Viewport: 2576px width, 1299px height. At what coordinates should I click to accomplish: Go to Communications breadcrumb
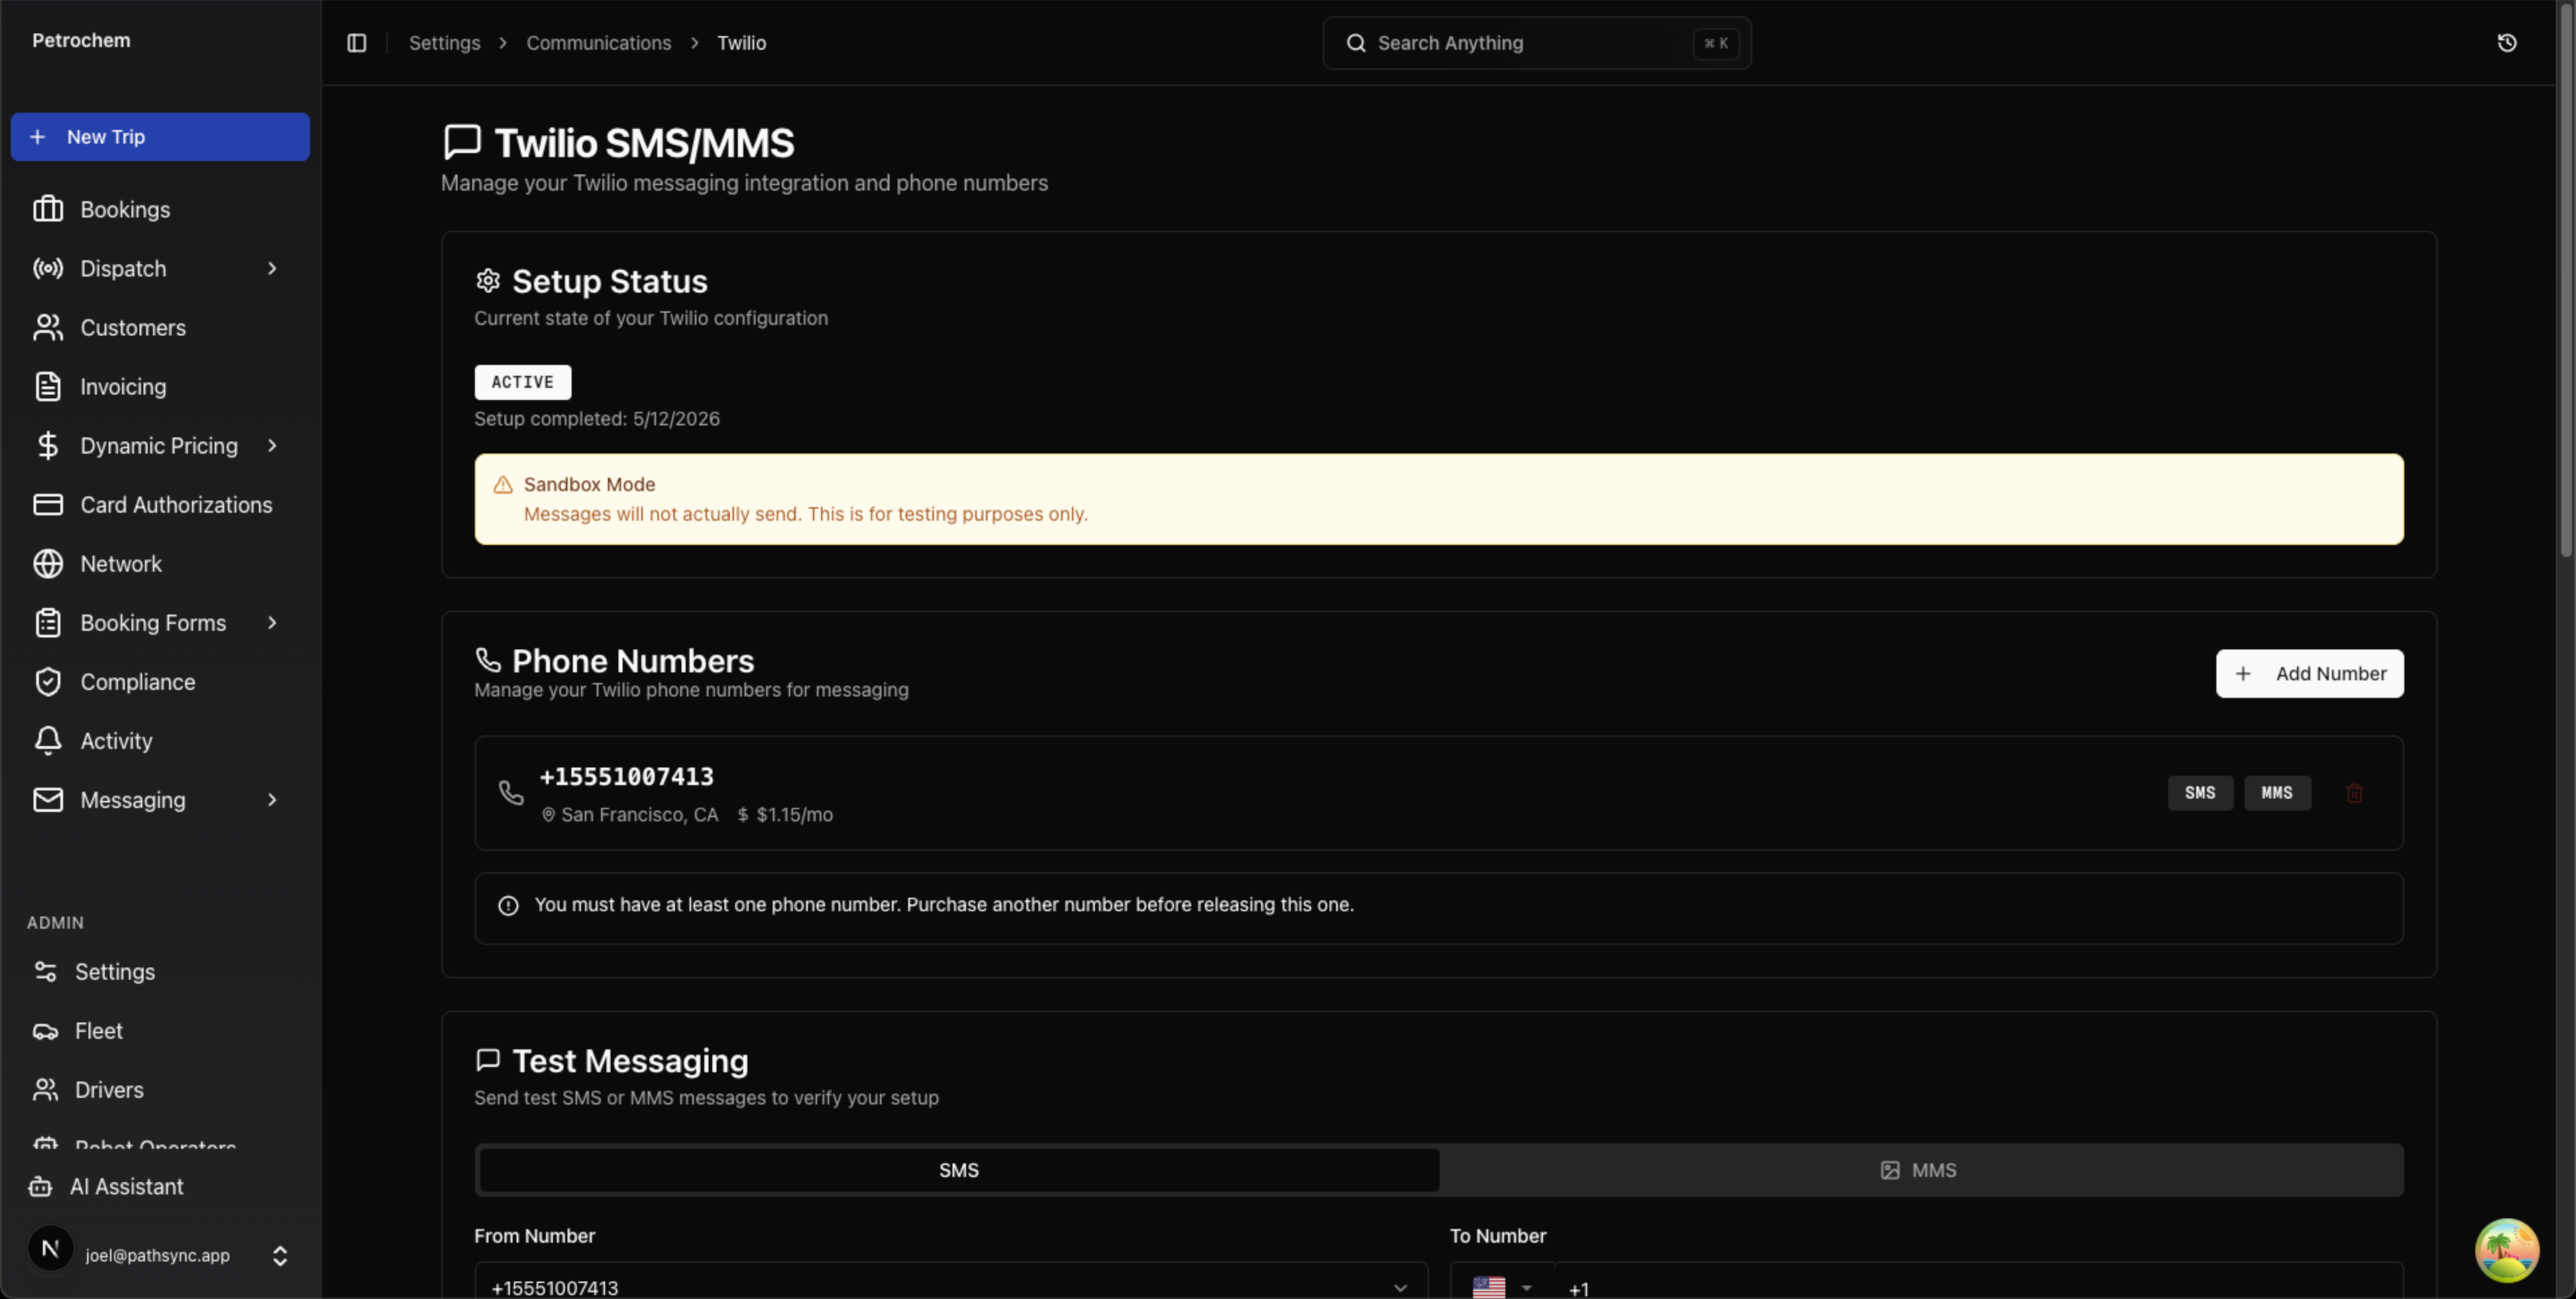(599, 43)
